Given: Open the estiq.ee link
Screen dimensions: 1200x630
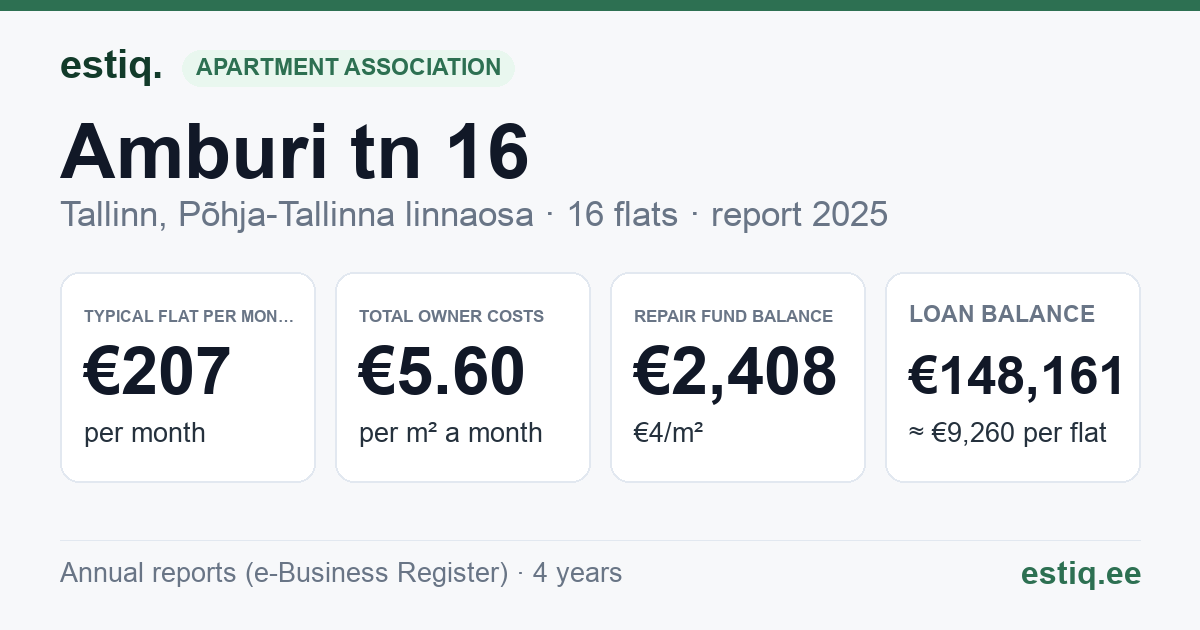Looking at the screenshot, I should point(1080,573).
